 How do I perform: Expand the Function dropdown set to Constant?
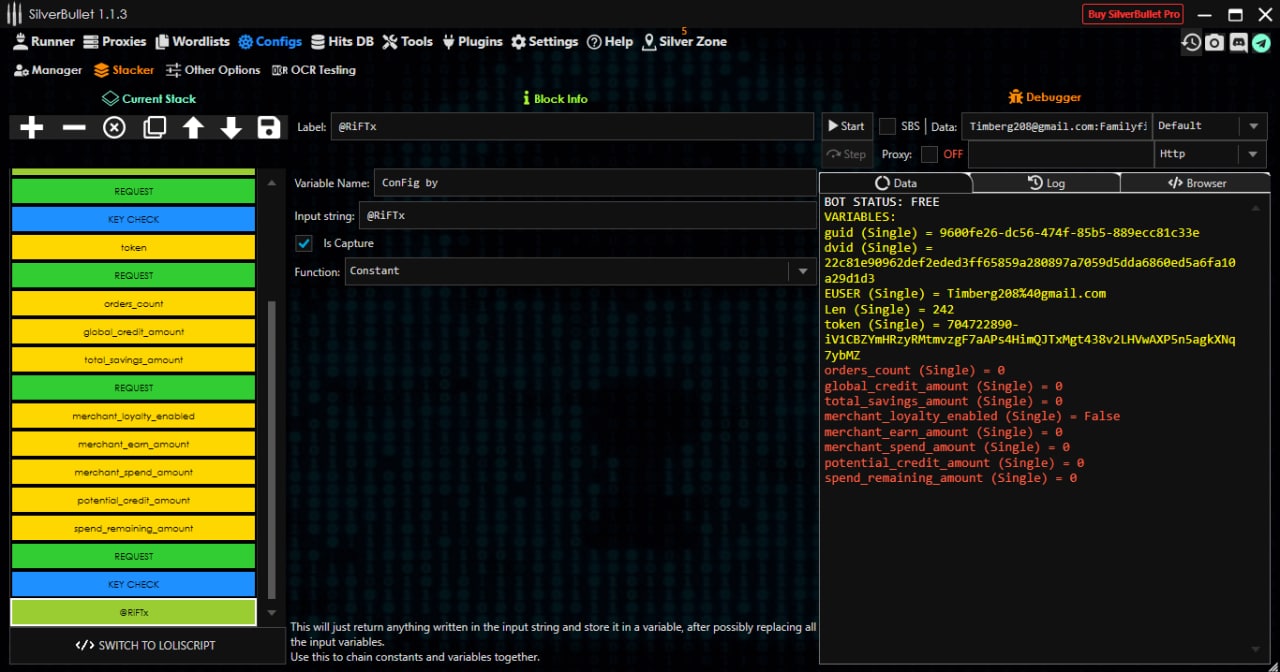coord(801,271)
